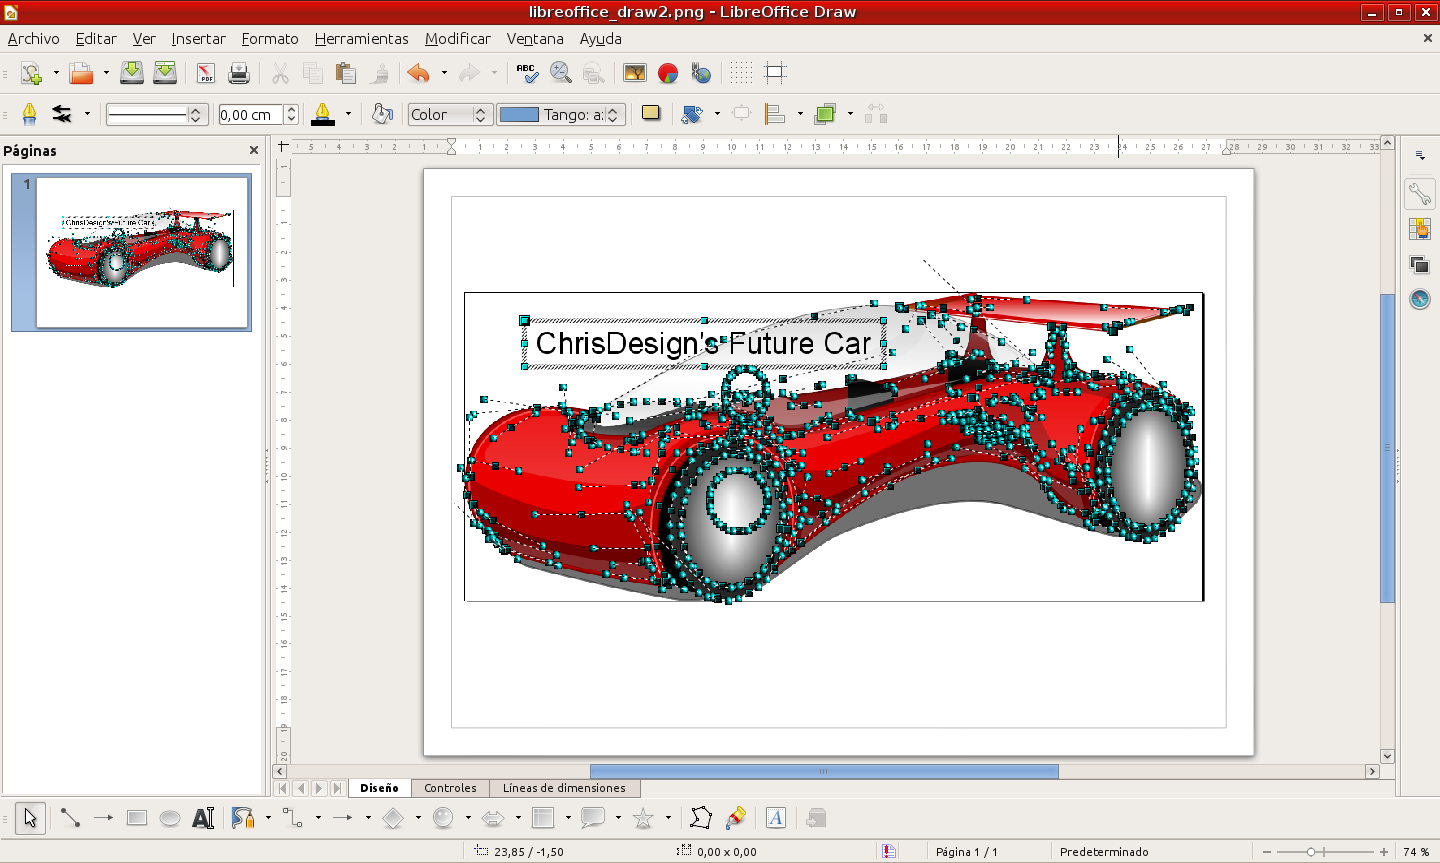Toggle Edit Points mode
This screenshot has width=1440, height=863.
coord(700,818)
